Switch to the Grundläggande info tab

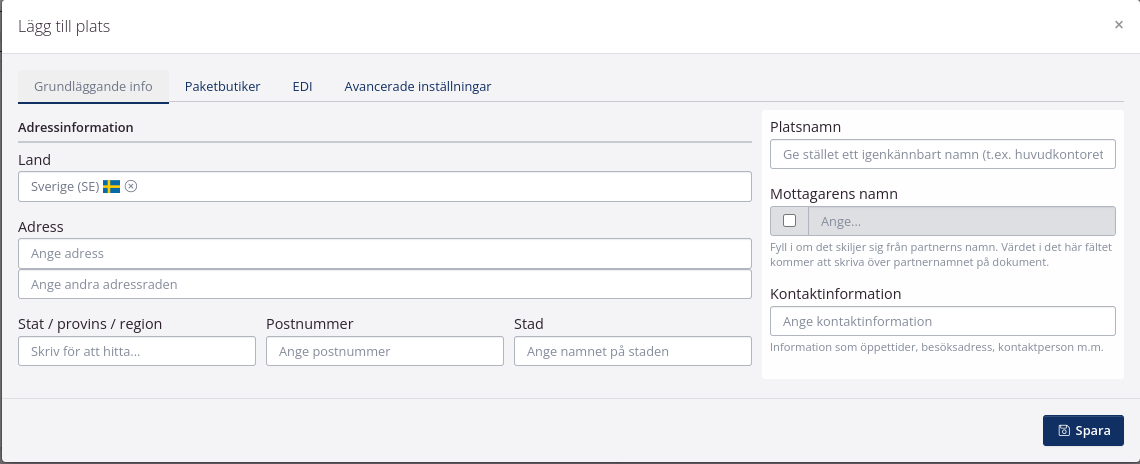tap(93, 87)
